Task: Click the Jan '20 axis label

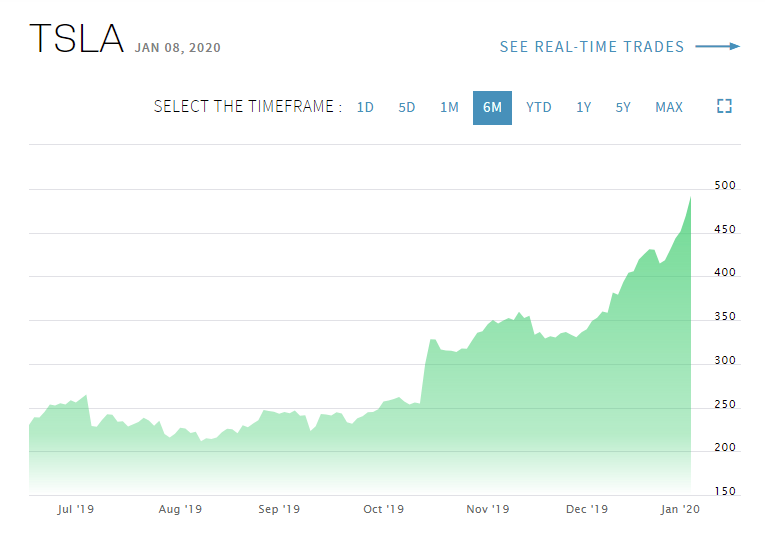Action: click(680, 509)
